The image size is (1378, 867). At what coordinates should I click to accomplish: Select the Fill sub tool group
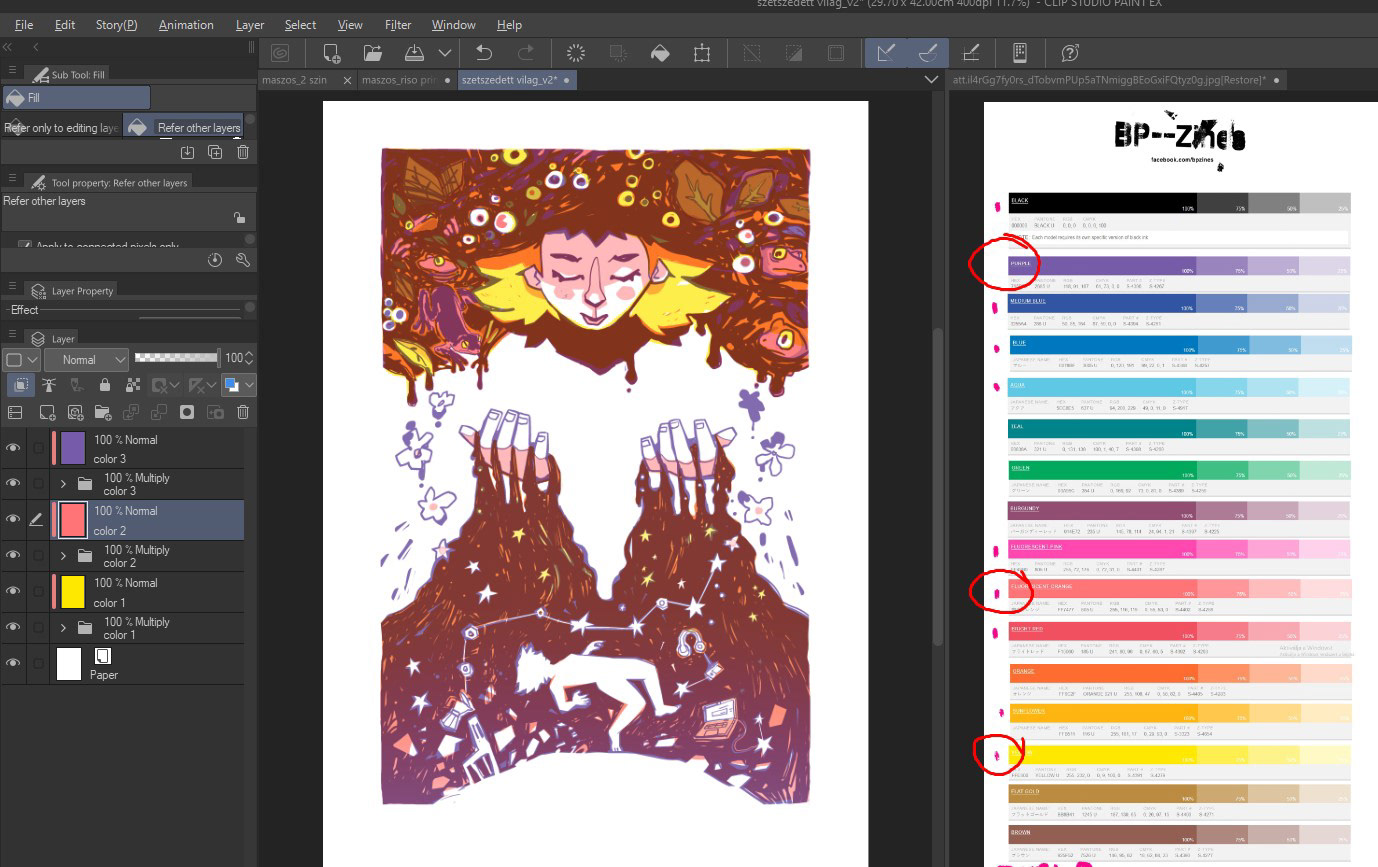pyautogui.click(x=77, y=97)
